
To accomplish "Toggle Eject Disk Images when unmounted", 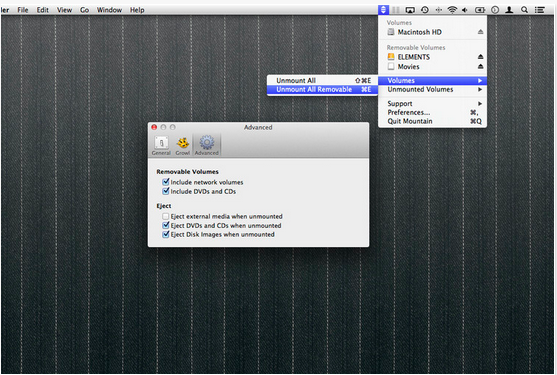I will [x=166, y=234].
